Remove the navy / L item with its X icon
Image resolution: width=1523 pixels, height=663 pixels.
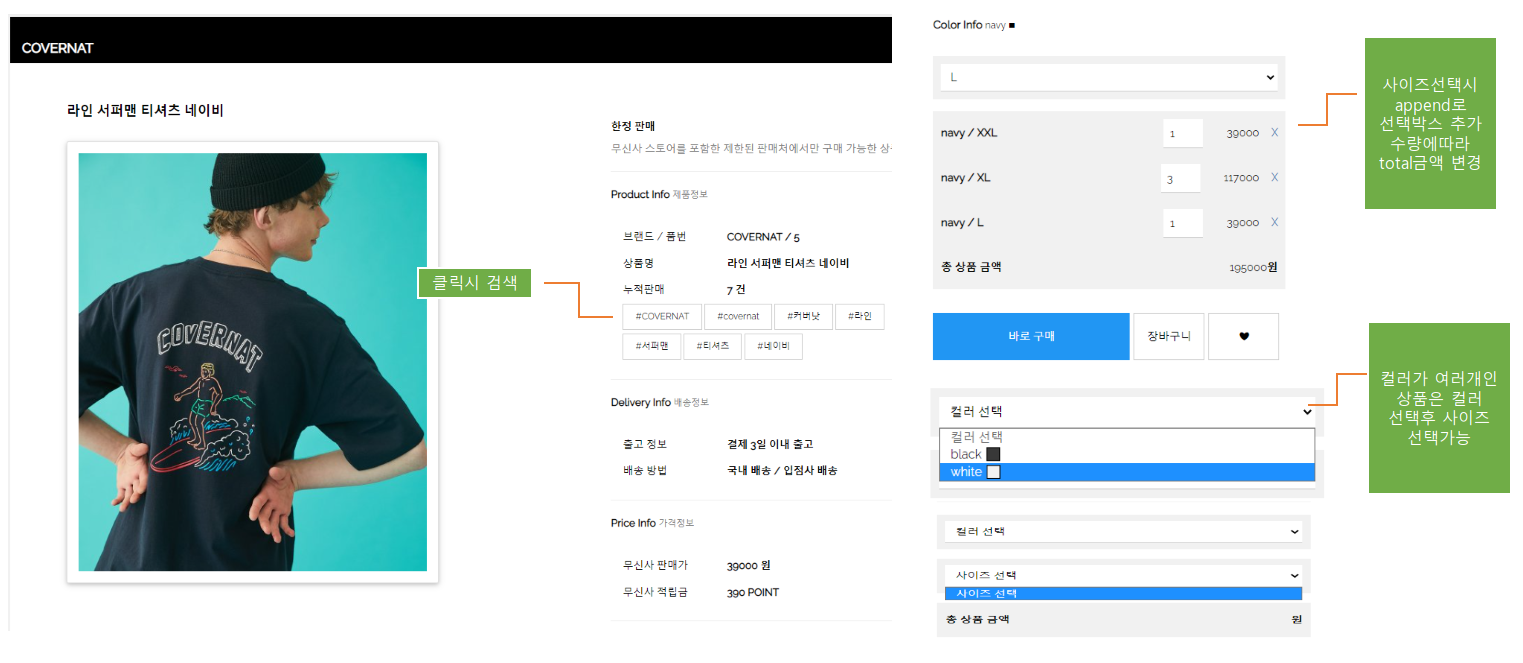[x=1274, y=222]
